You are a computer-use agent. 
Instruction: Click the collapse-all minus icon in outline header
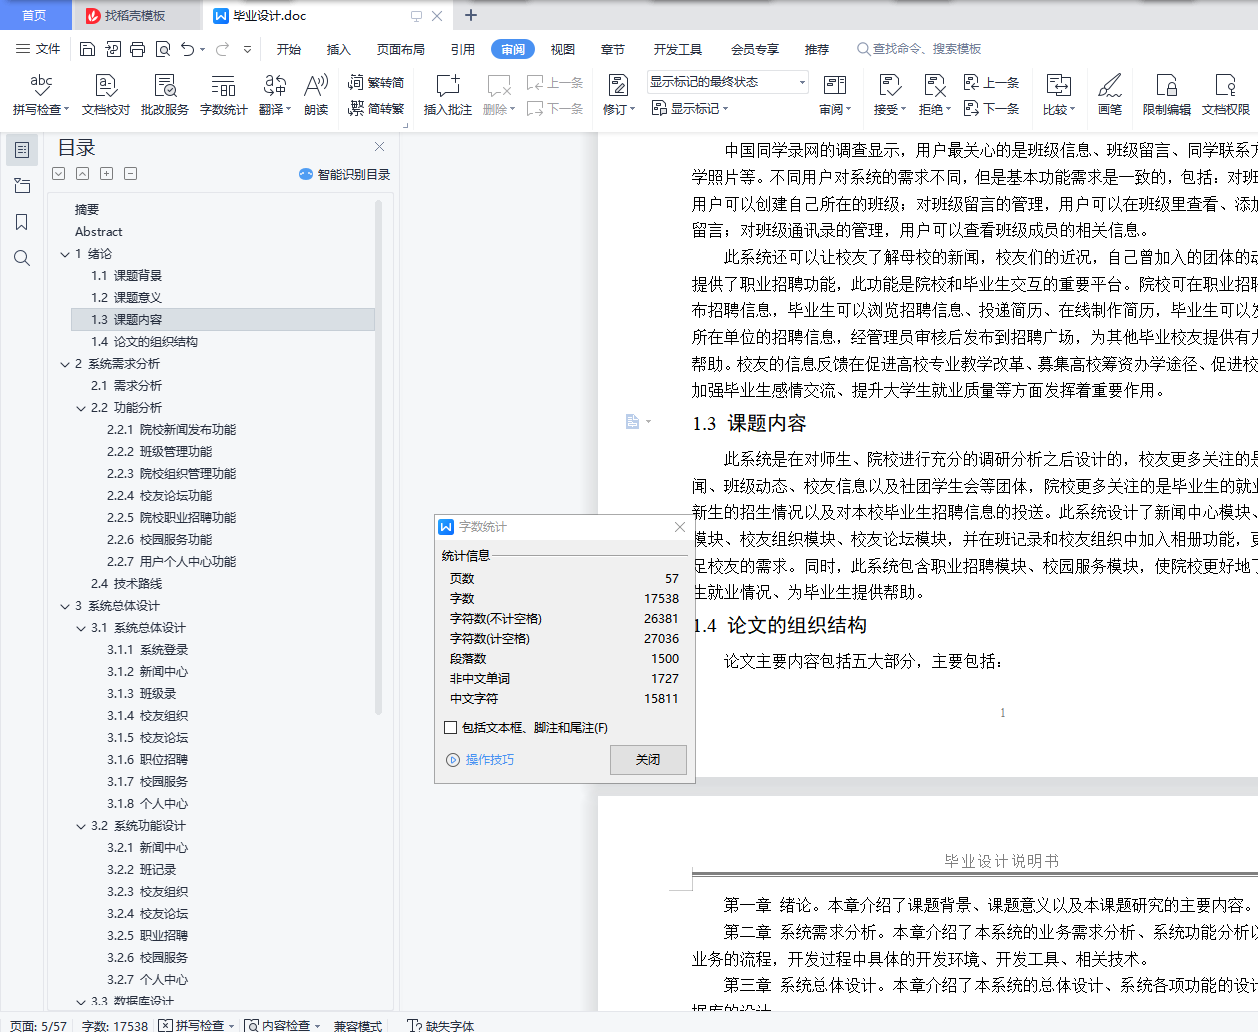130,174
